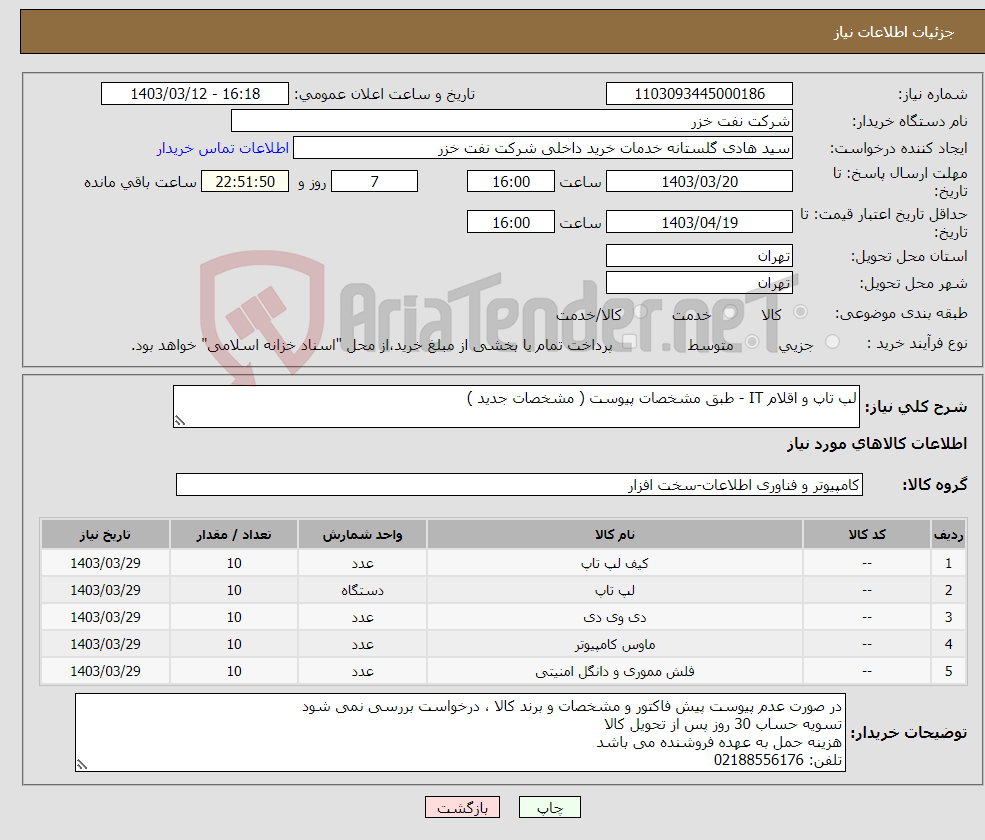
Task: Click the تاریخ نیاز column header
Action: 106,535
